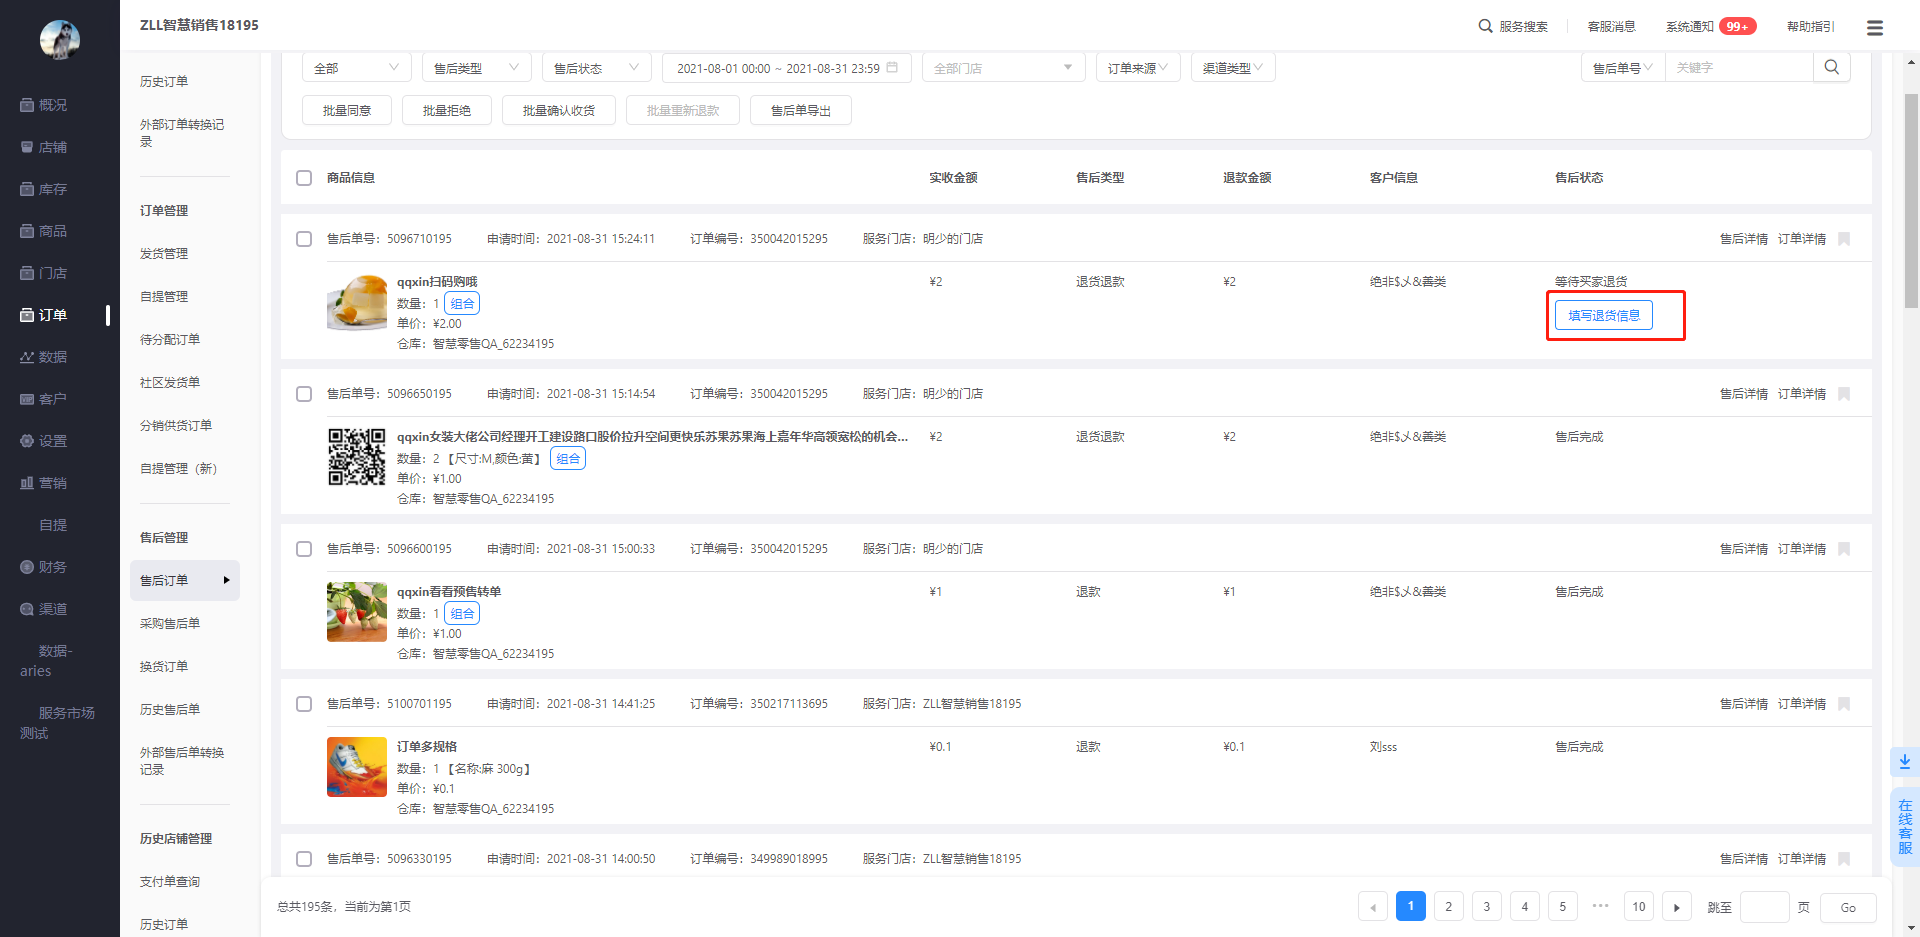Viewport: 1920px width, 937px height.
Task: Flag after-sale order 5096710195 with the bookmark icon
Action: point(1845,239)
